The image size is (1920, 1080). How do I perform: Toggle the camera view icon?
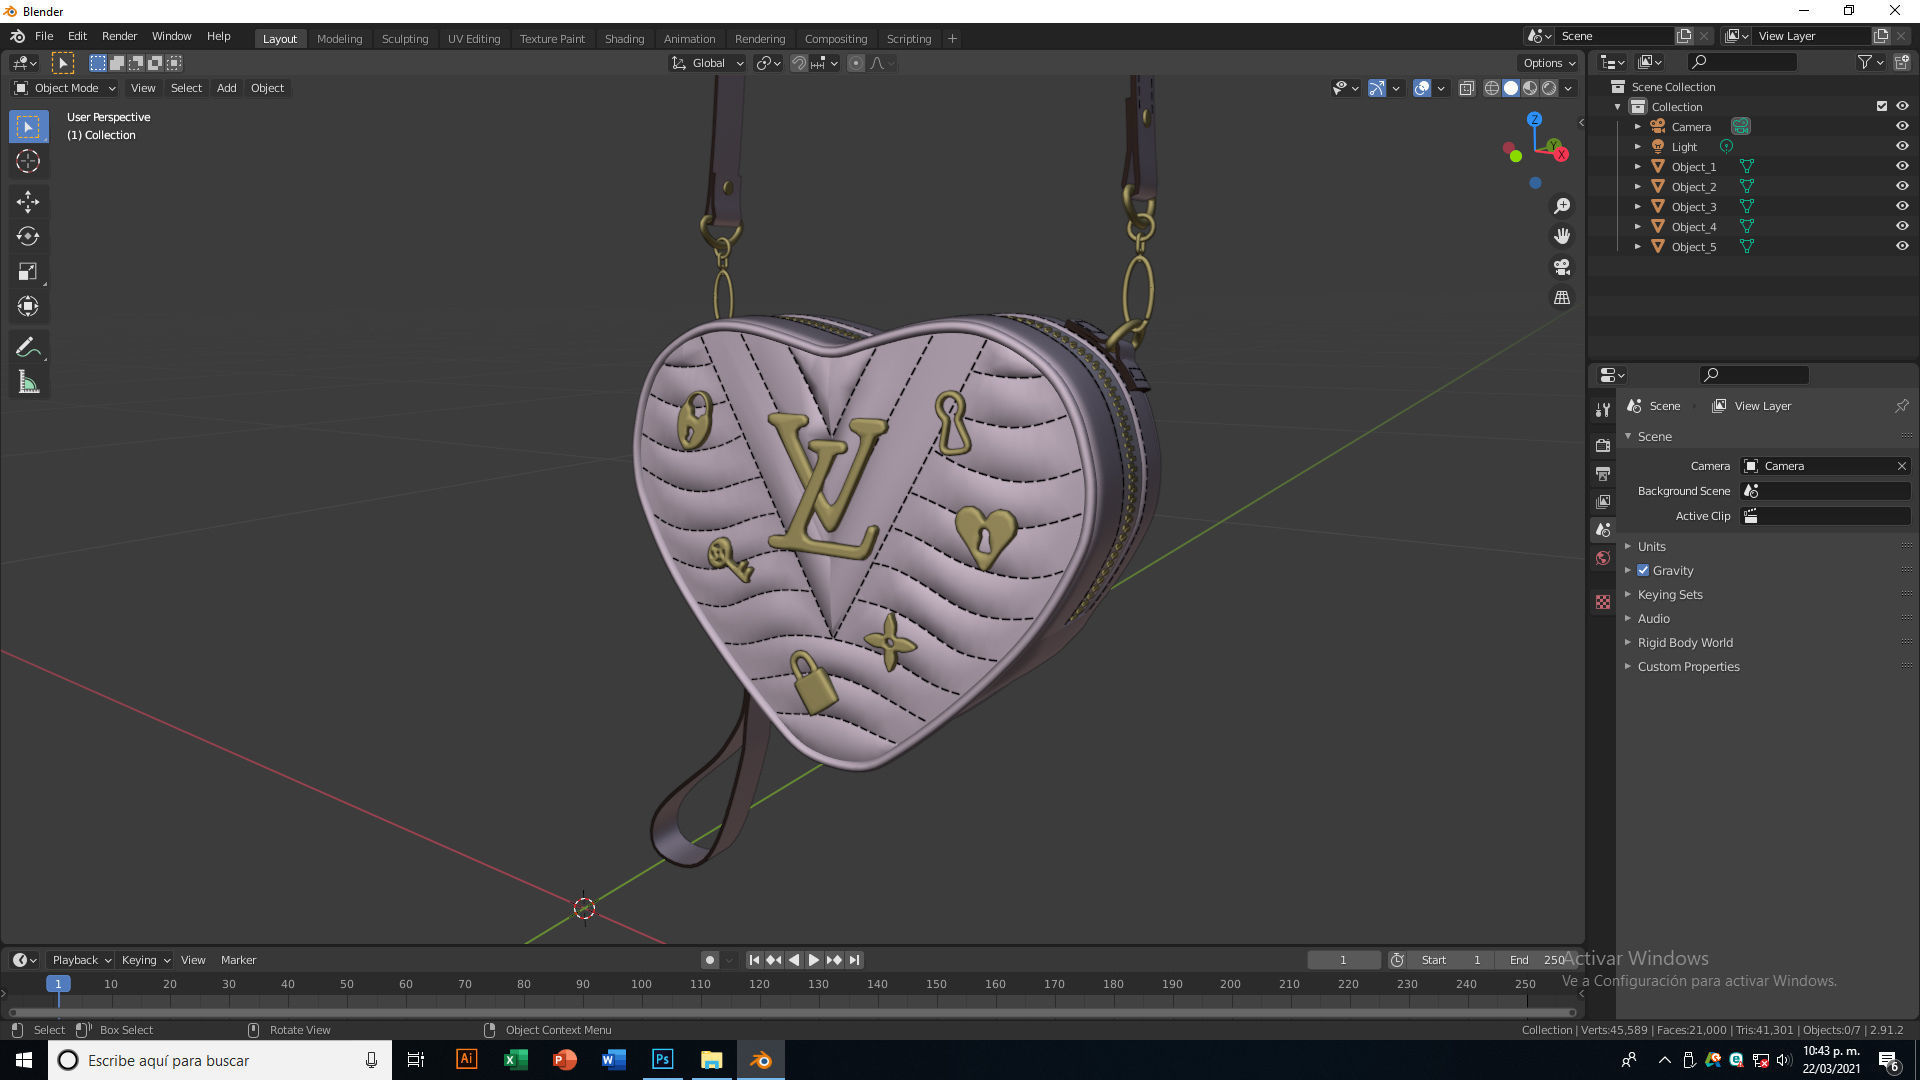pyautogui.click(x=1562, y=267)
